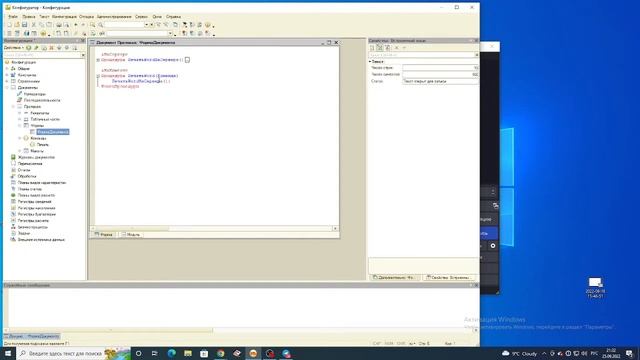Expand the Константы tree node
The width and height of the screenshot is (640, 360).
(x=7, y=75)
